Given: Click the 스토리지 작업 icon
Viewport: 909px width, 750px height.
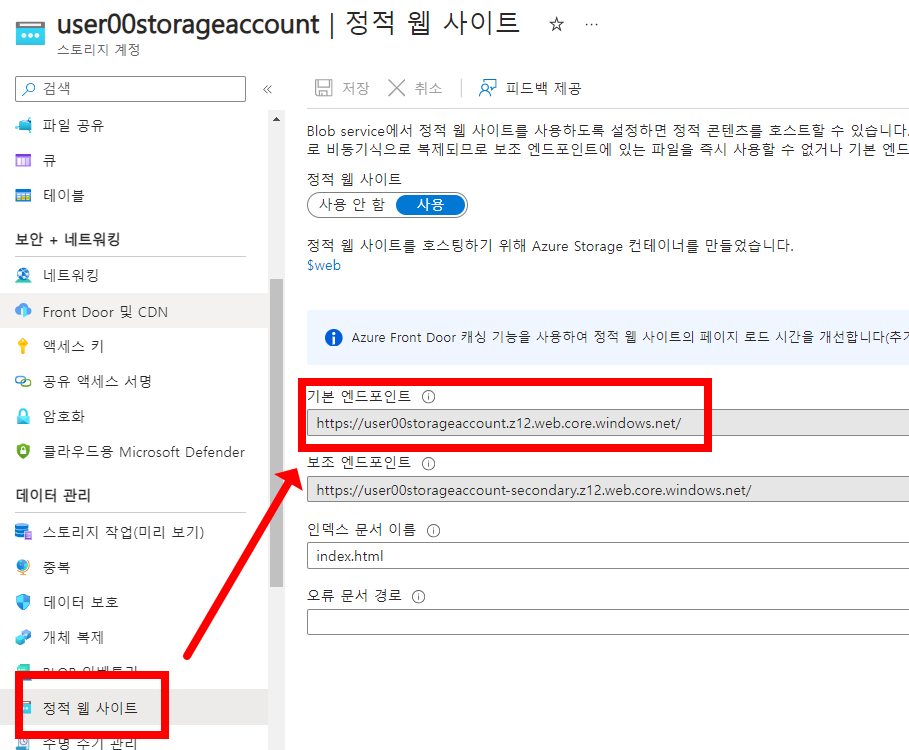Looking at the screenshot, I should [x=23, y=531].
